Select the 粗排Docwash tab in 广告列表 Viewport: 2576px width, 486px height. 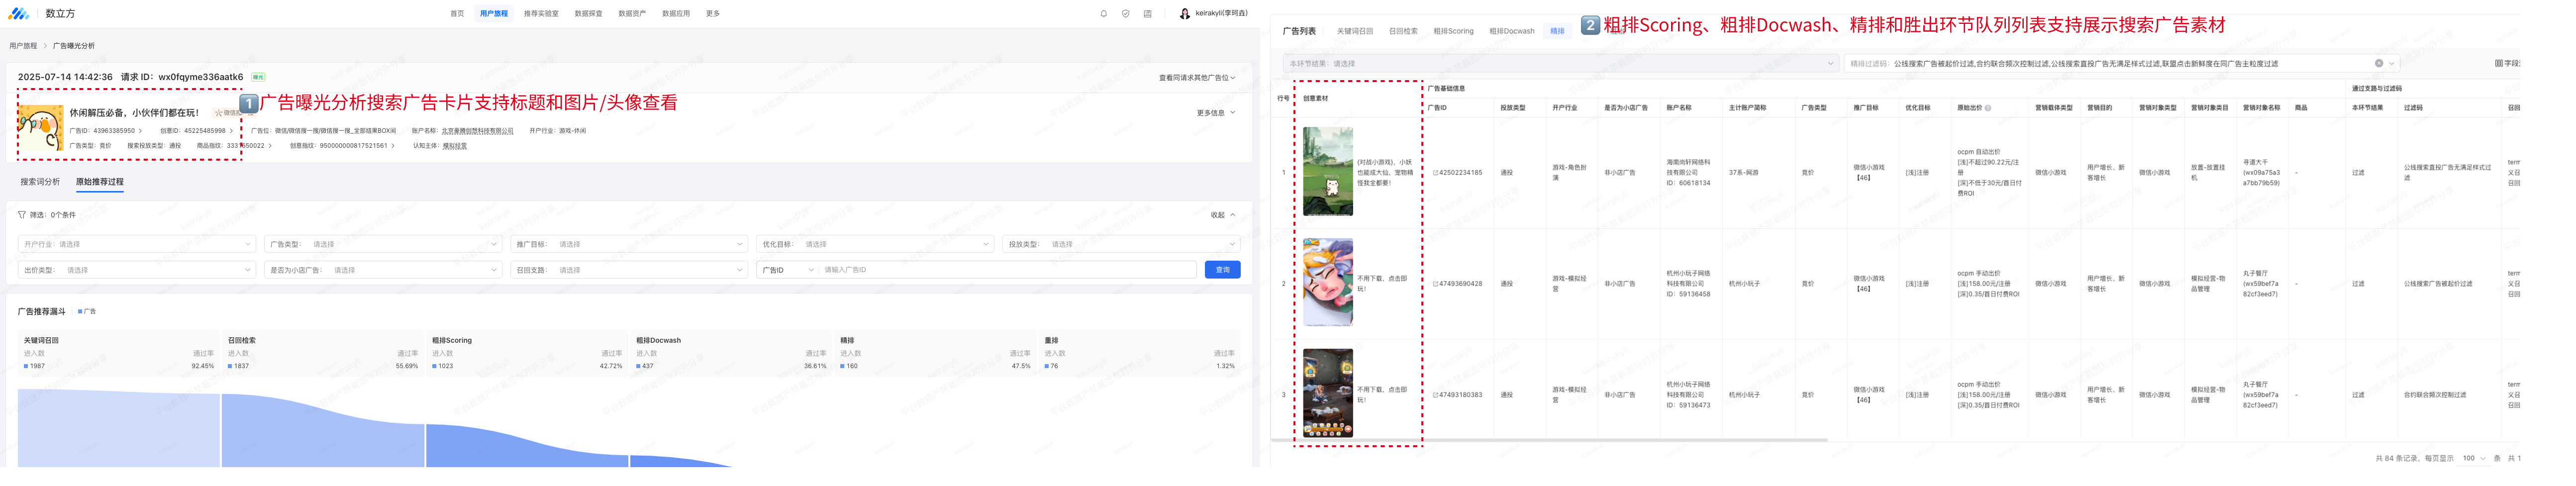click(x=1511, y=31)
